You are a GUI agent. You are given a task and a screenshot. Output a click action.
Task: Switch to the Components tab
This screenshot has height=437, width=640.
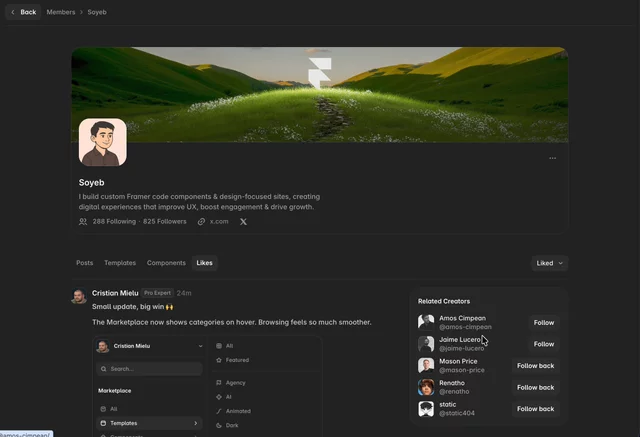pos(166,263)
